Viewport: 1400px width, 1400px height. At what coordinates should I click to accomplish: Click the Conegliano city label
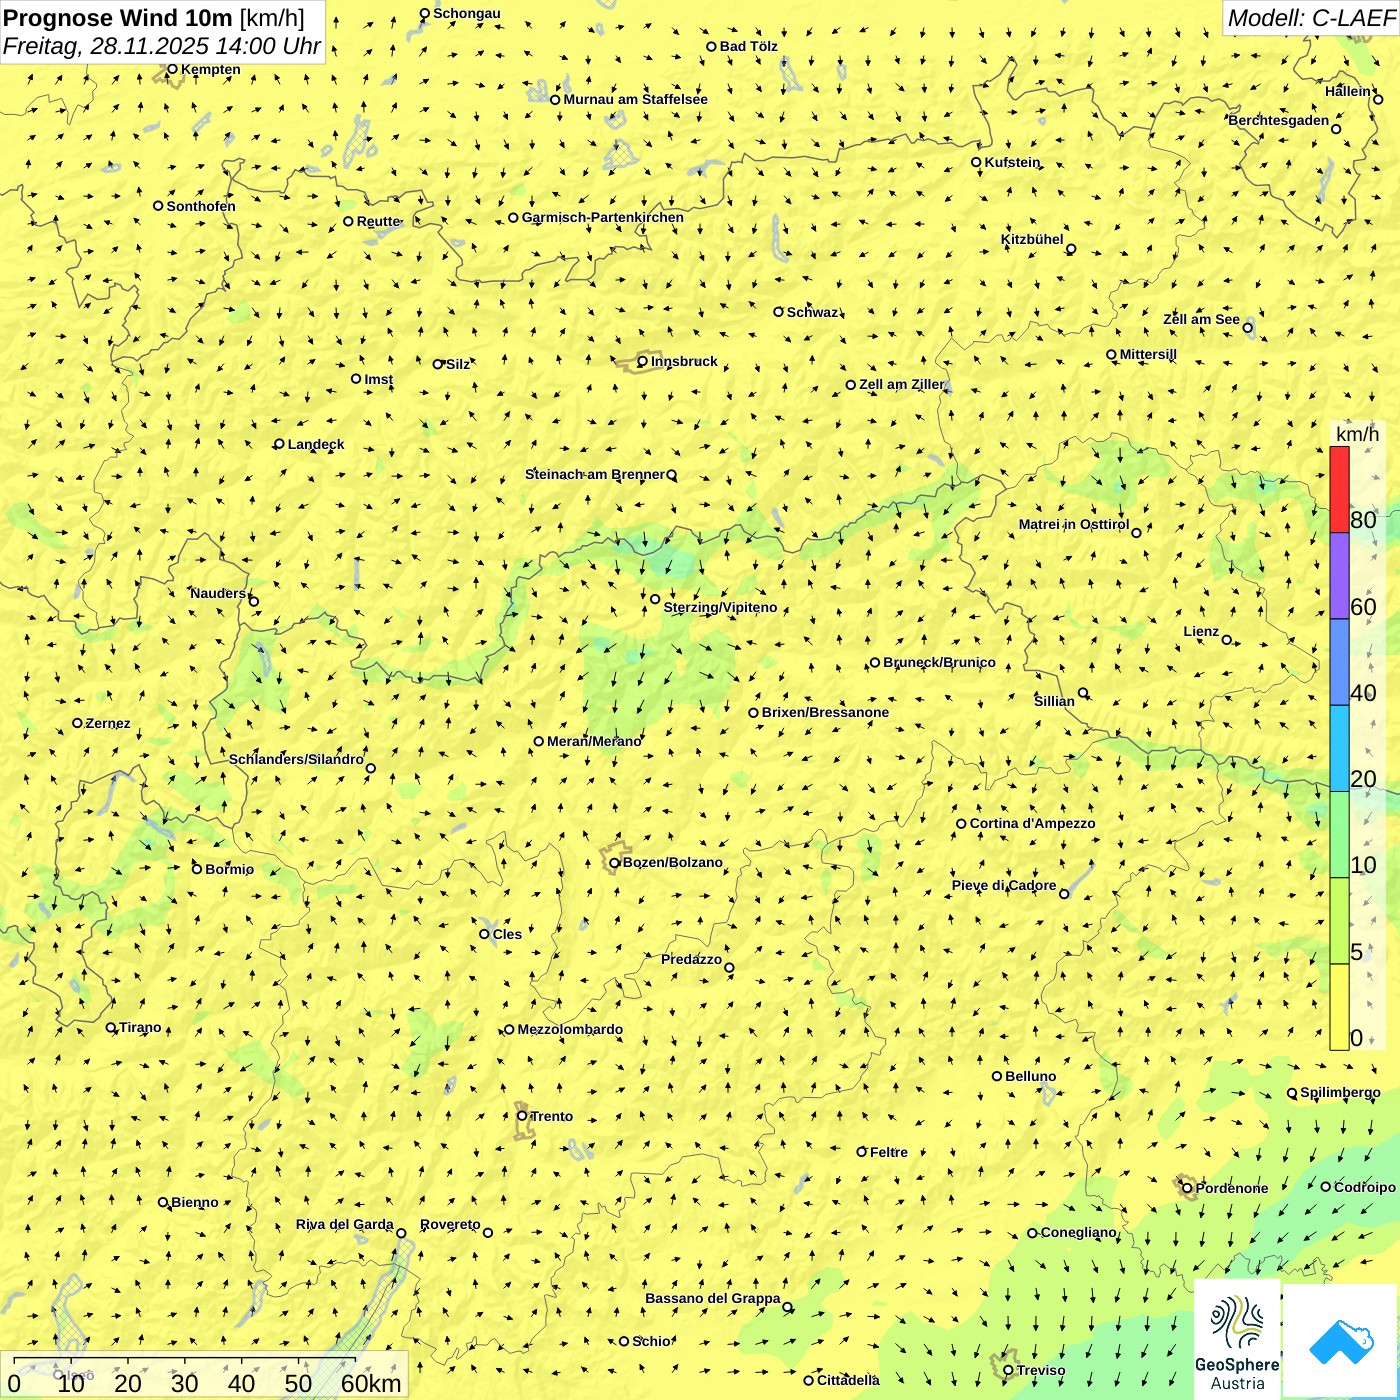pyautogui.click(x=1079, y=1232)
